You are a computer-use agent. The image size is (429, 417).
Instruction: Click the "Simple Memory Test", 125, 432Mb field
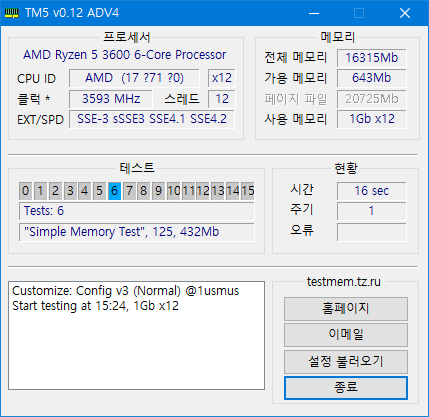(x=137, y=232)
